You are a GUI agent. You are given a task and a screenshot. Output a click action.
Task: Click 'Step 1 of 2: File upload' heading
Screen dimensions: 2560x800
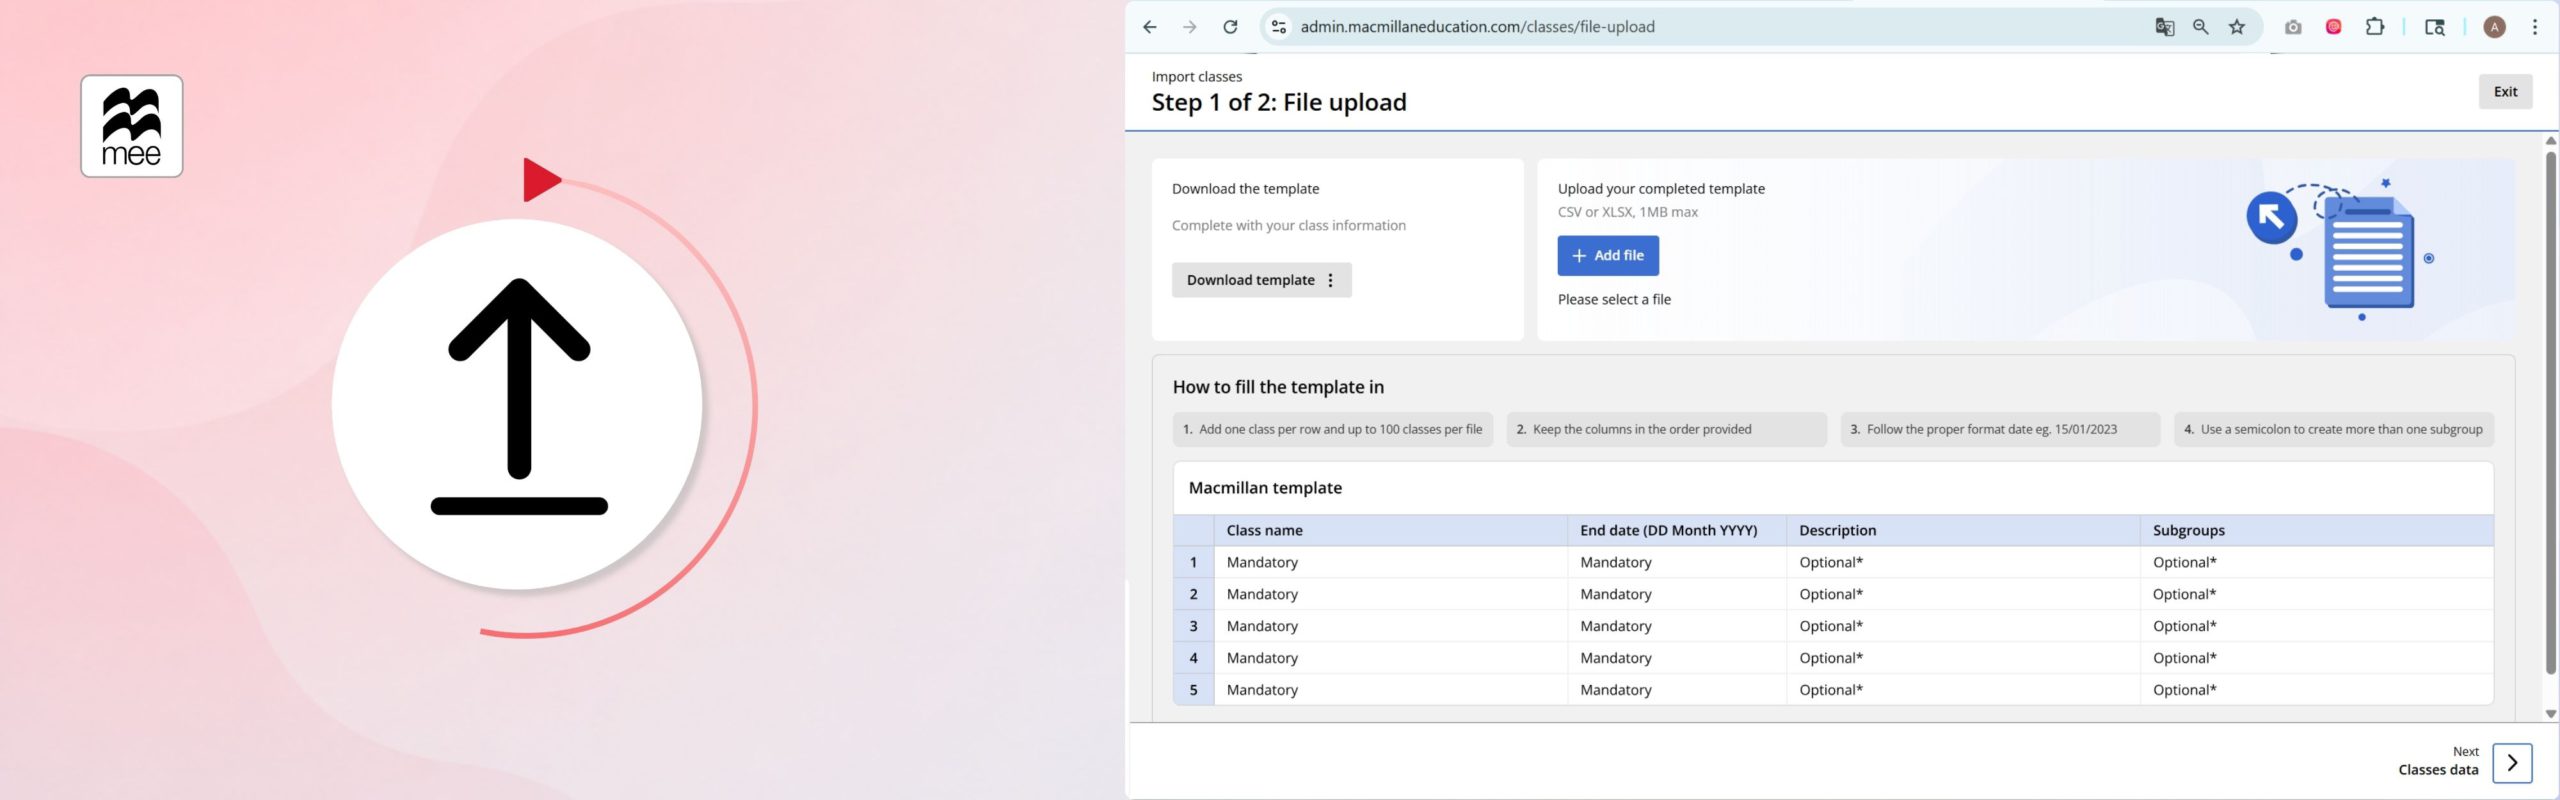[x=1279, y=103]
